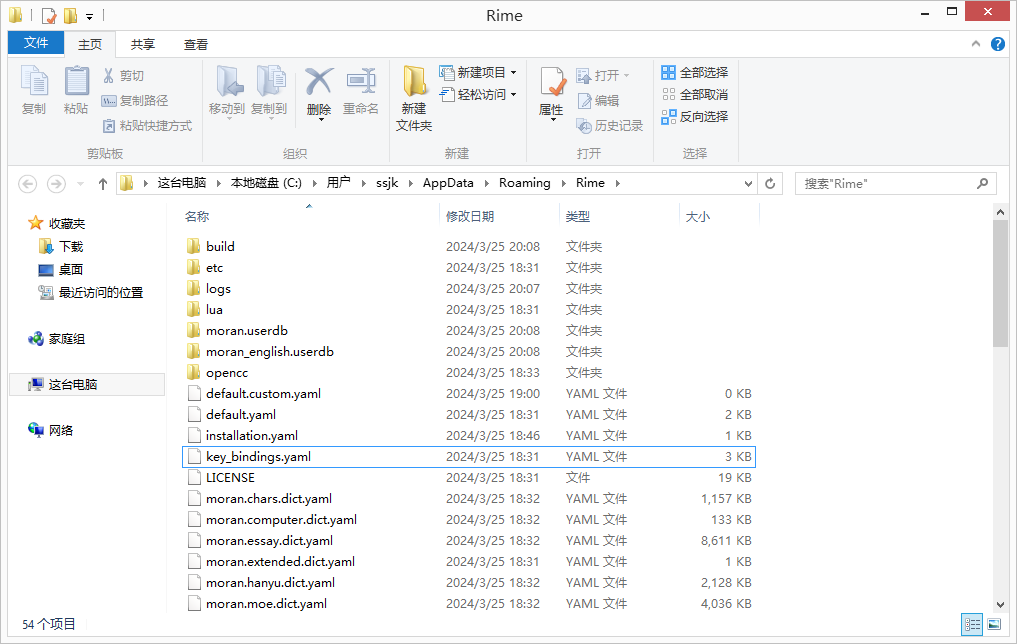Open the 打开 (Open) dropdown arrow
The image size is (1017, 644).
click(x=627, y=75)
